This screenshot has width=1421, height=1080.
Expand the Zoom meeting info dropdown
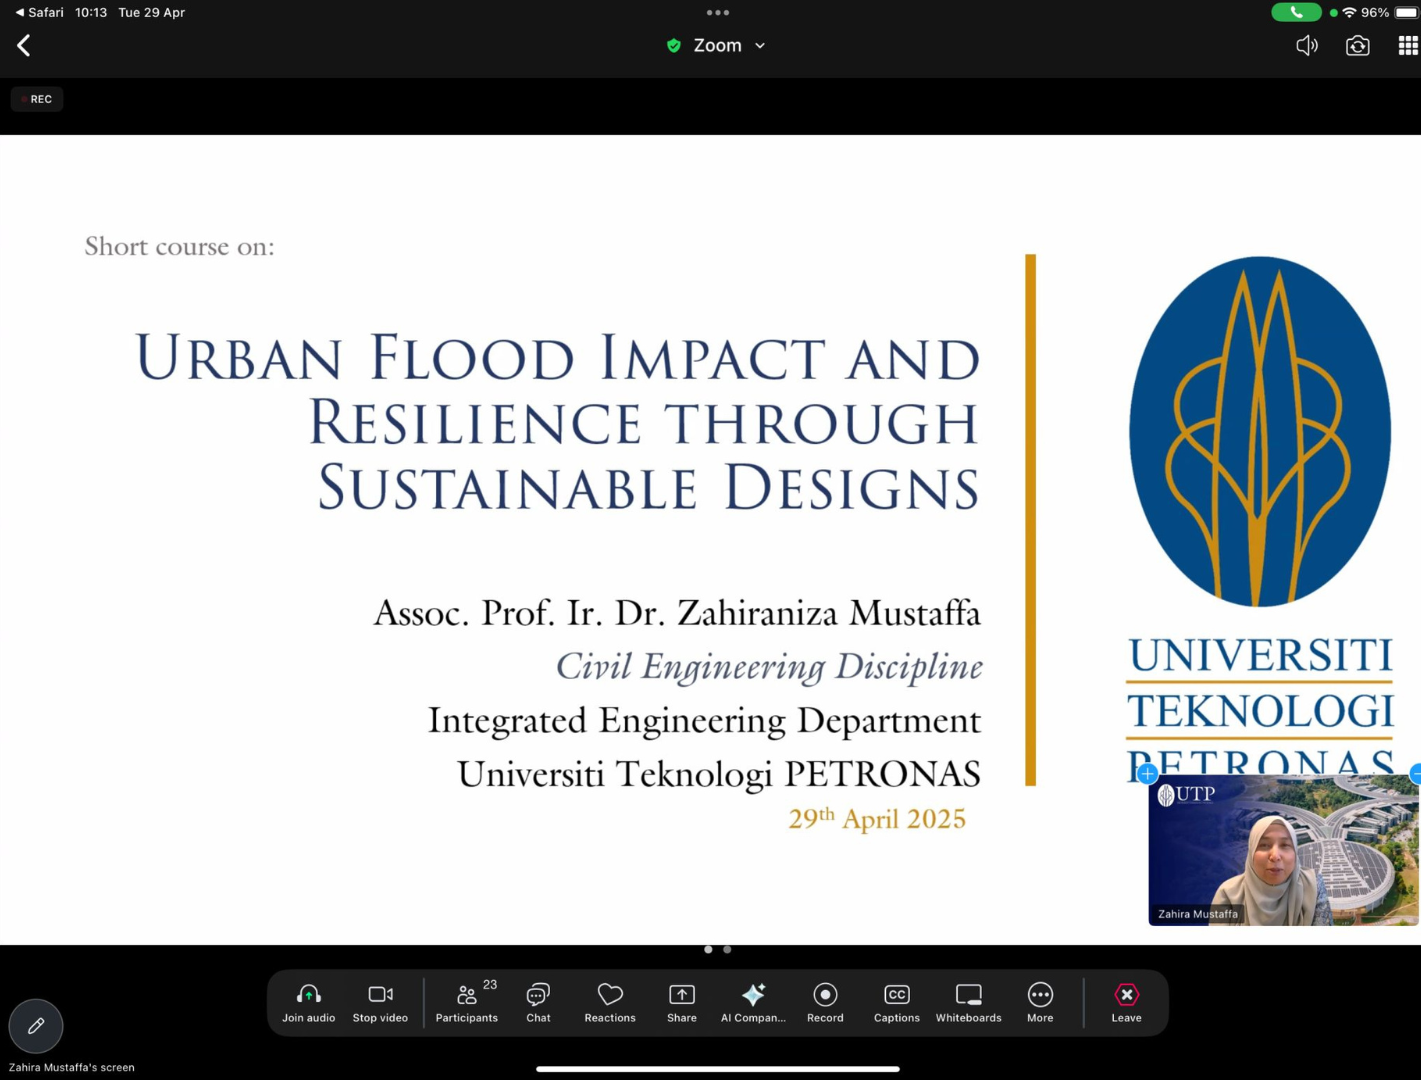pos(760,46)
